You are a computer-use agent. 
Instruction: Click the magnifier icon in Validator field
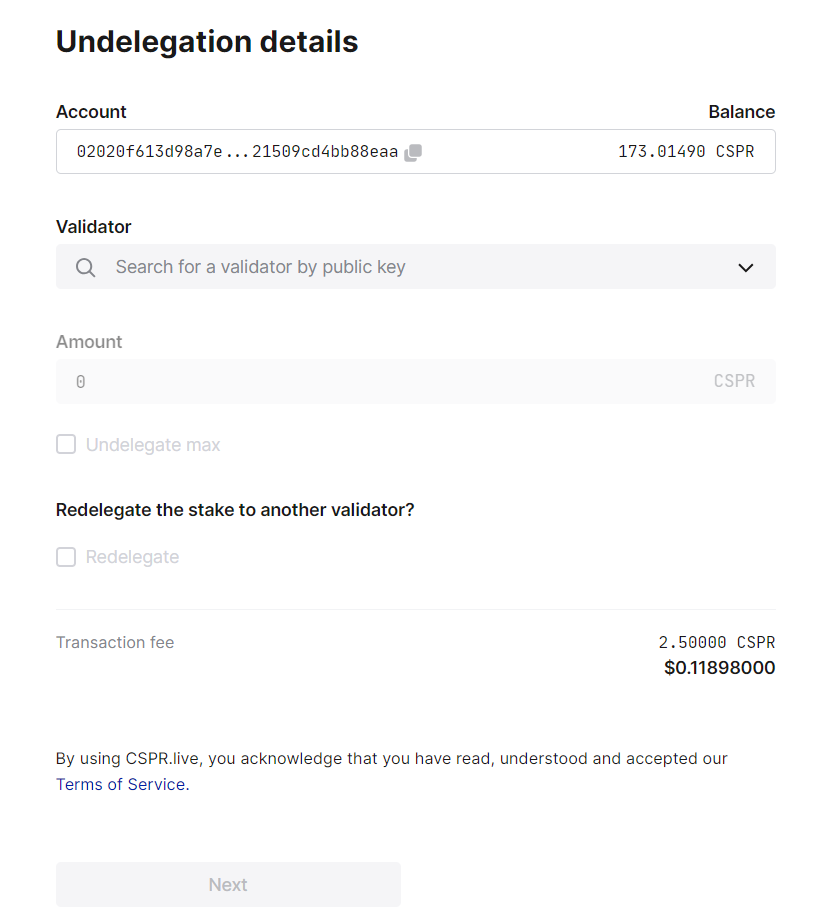[86, 267]
